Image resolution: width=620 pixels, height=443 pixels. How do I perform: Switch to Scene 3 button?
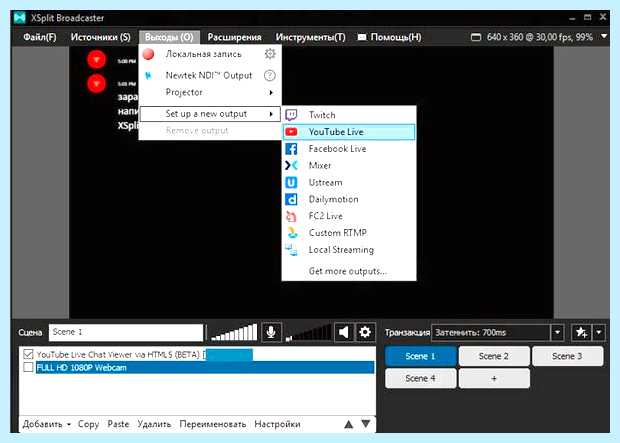click(x=567, y=356)
